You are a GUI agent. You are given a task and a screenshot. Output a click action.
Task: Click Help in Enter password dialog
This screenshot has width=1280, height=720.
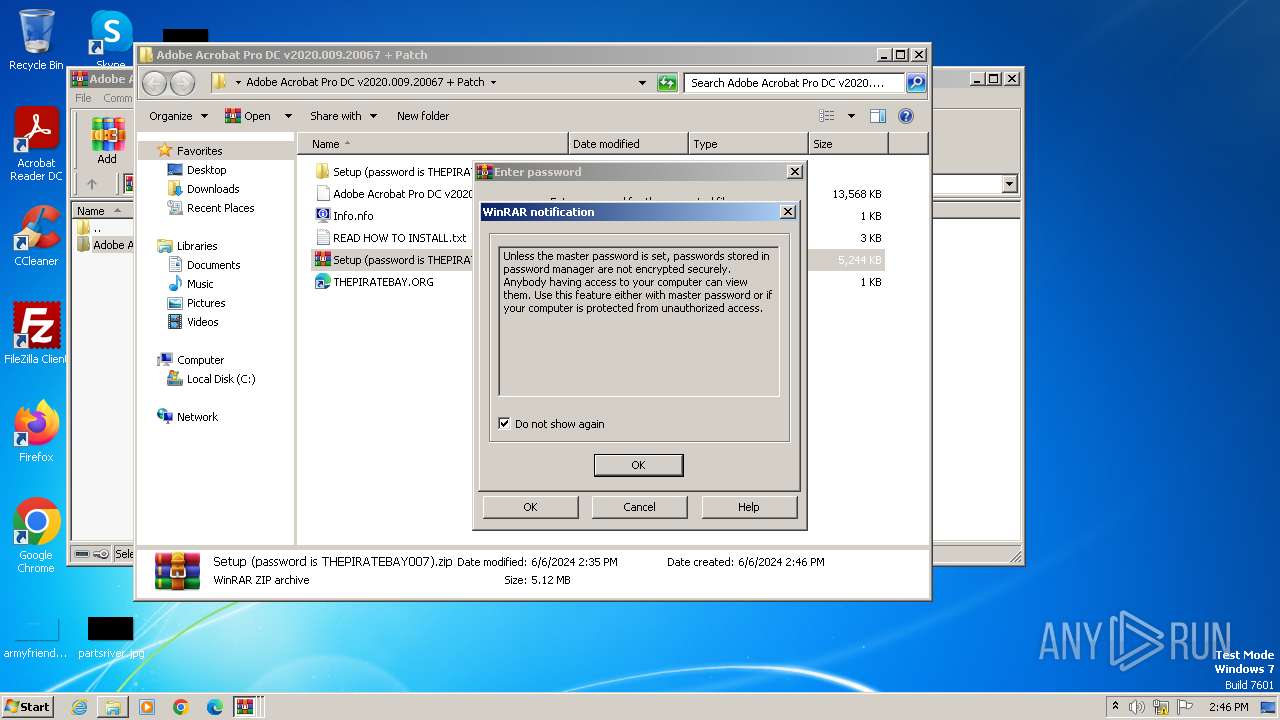tap(748, 507)
